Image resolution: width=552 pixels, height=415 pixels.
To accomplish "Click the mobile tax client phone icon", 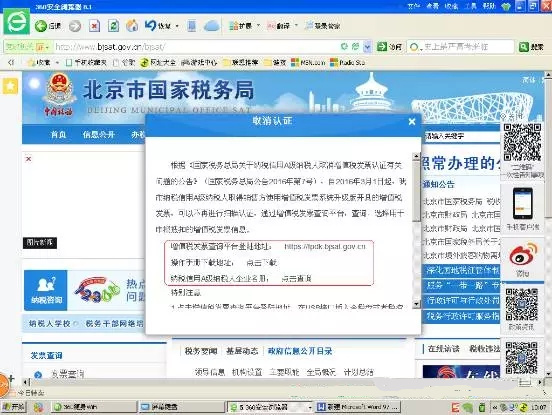I will [x=522, y=204].
